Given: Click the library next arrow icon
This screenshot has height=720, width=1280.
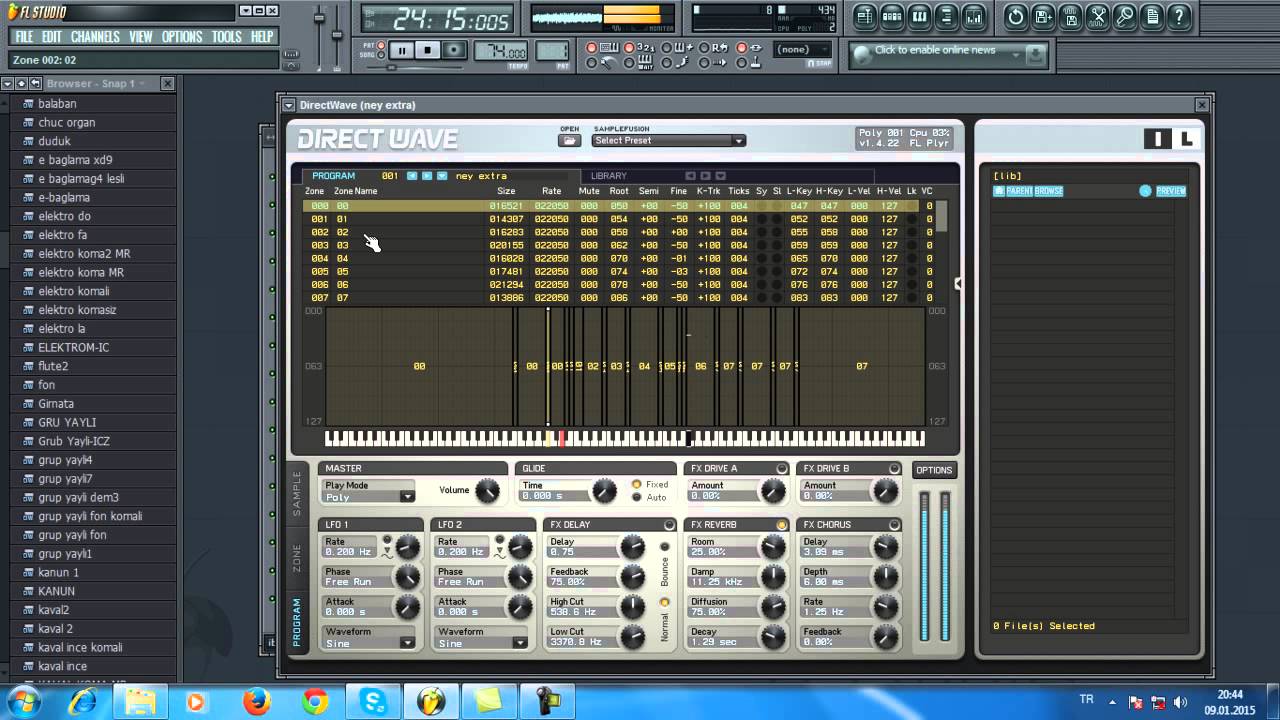Looking at the screenshot, I should [x=705, y=175].
